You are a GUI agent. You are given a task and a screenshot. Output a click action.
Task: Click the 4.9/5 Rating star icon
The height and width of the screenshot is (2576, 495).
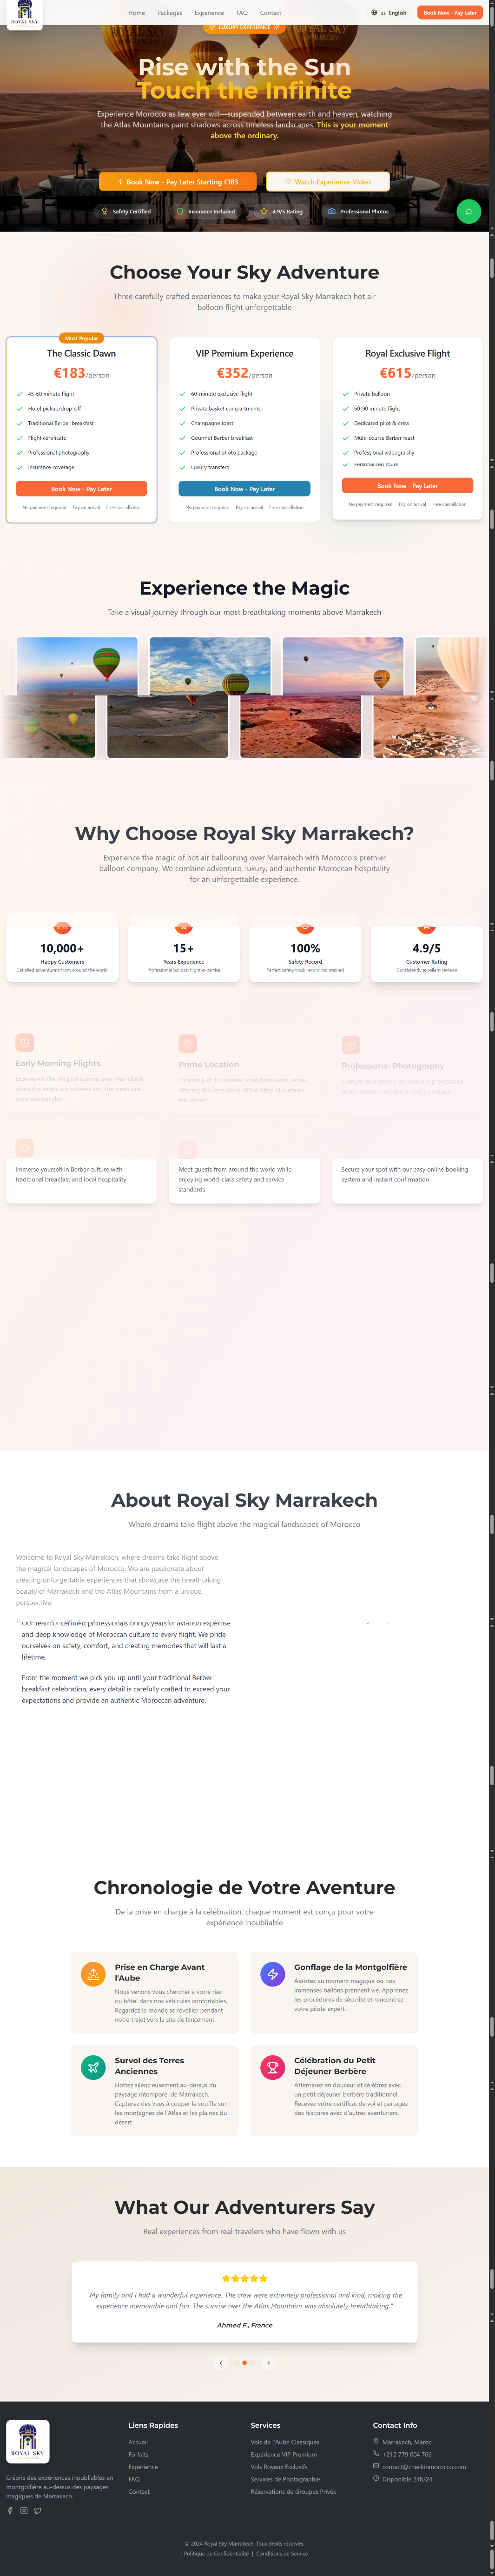(x=264, y=211)
